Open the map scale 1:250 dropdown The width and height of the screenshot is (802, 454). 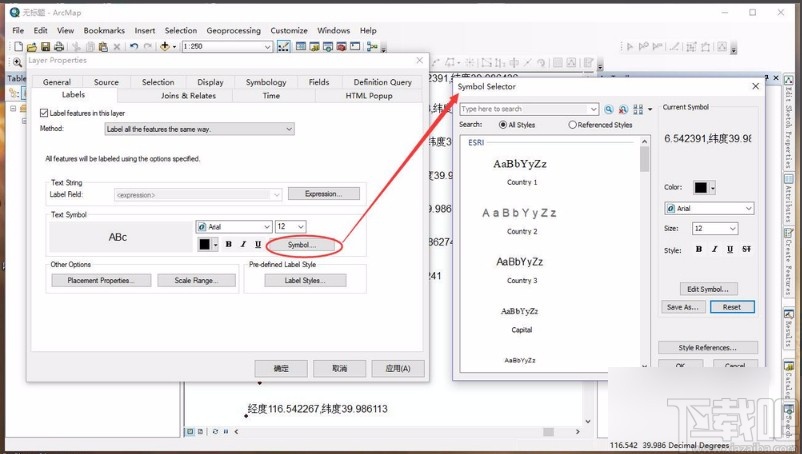(x=267, y=47)
